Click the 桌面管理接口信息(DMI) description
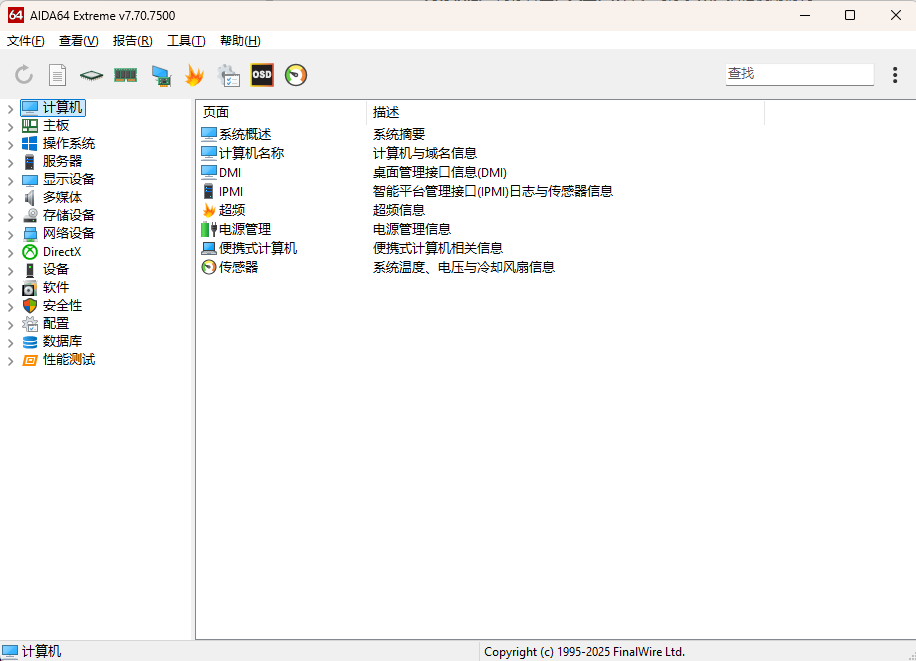This screenshot has height=661, width=916. click(440, 172)
